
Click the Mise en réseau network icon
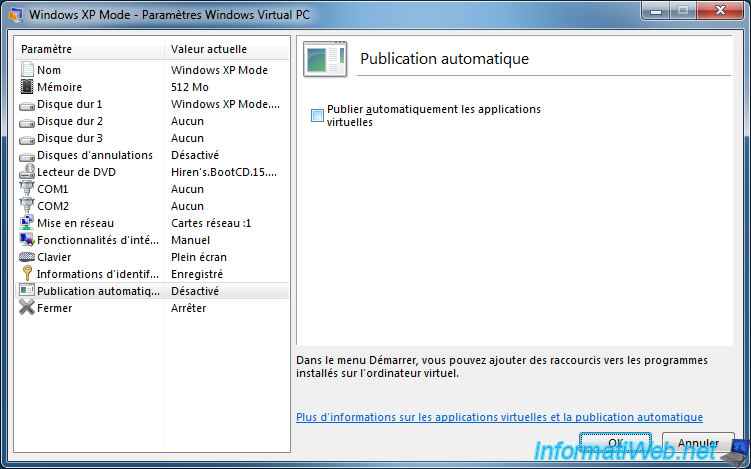click(x=27, y=223)
